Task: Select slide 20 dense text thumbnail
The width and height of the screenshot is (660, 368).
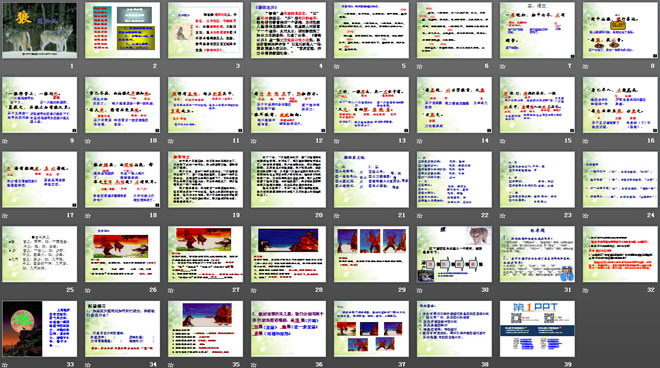Action: (x=288, y=179)
